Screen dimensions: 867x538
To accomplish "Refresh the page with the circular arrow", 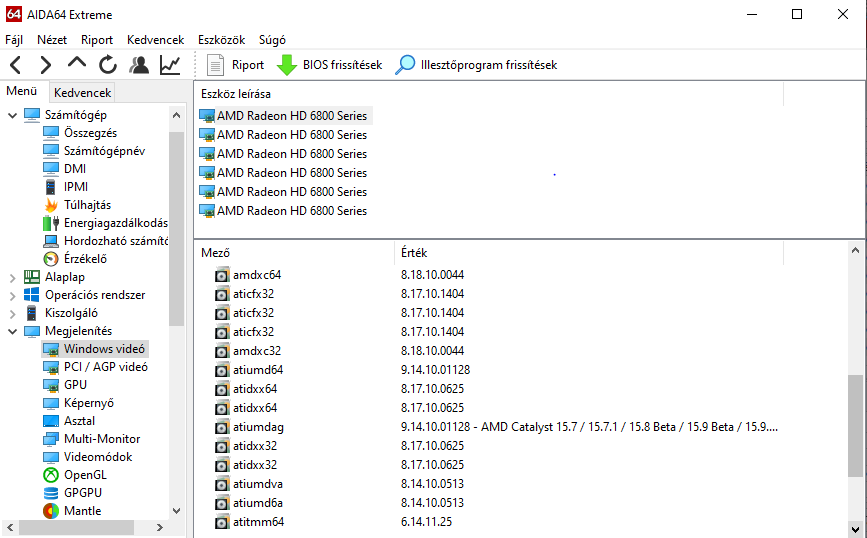I will pyautogui.click(x=108, y=65).
